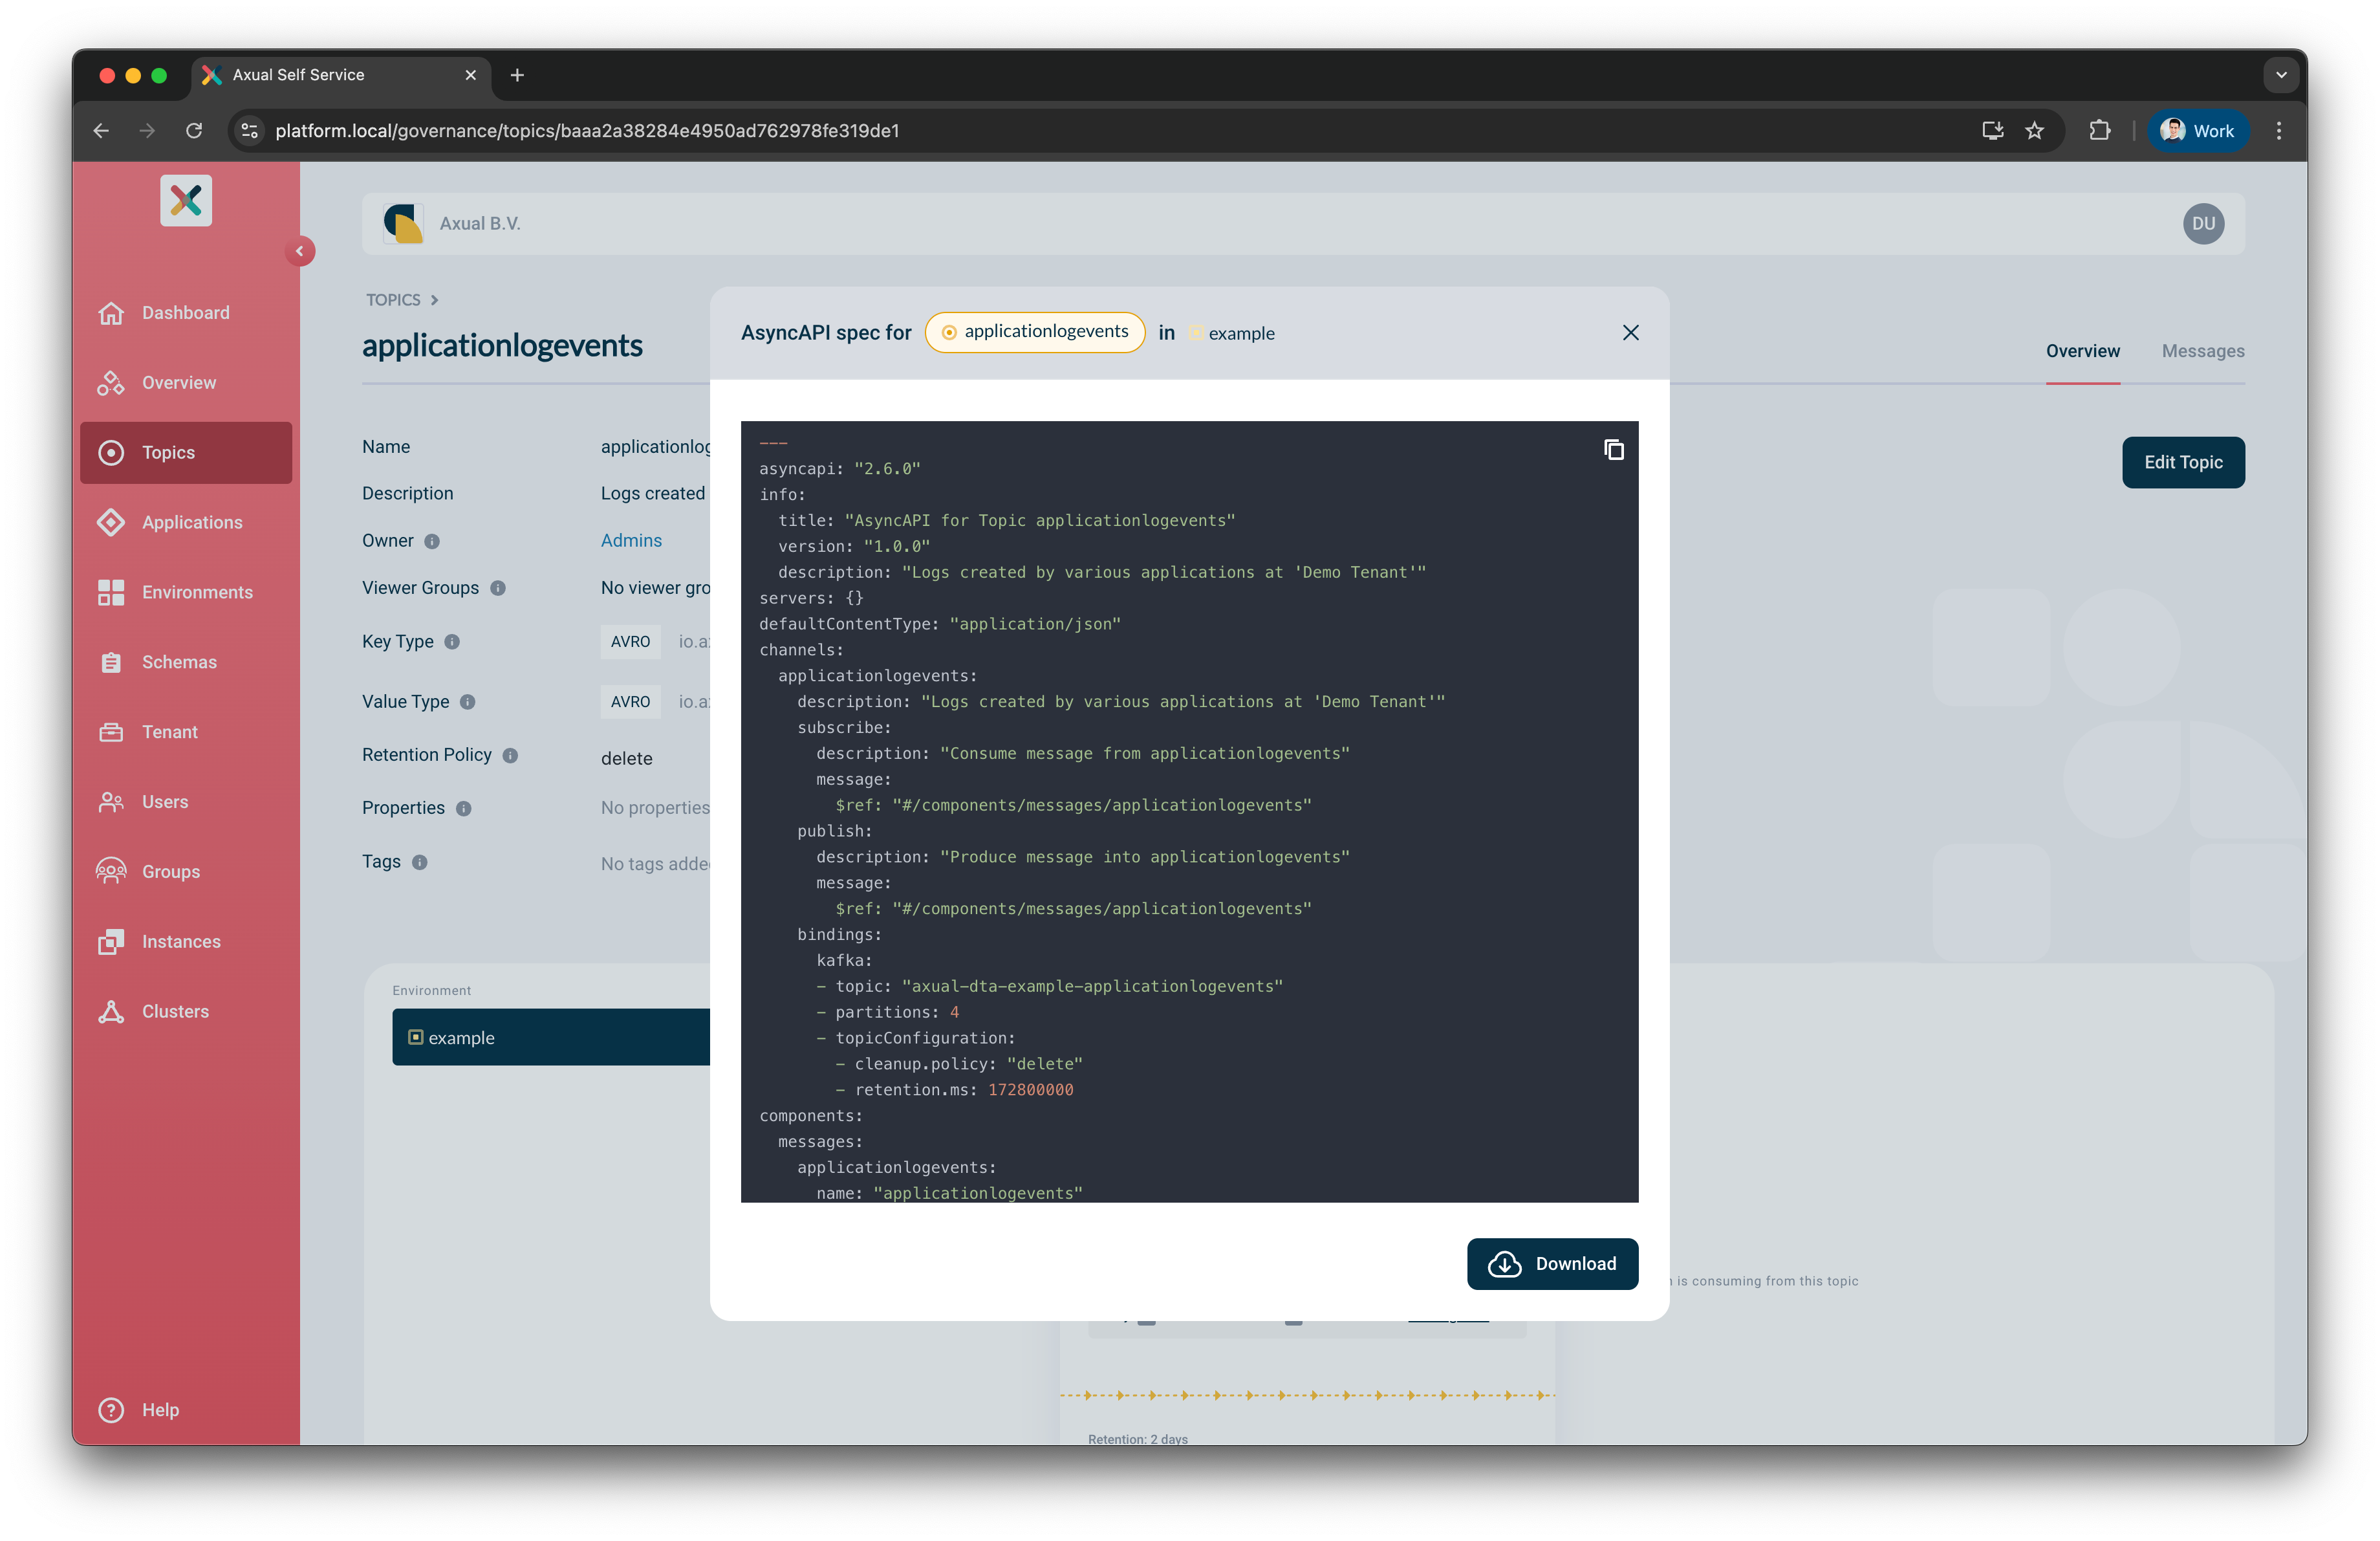Viewport: 2380px width, 1541px height.
Task: Open the Schemas section
Action: (179, 662)
